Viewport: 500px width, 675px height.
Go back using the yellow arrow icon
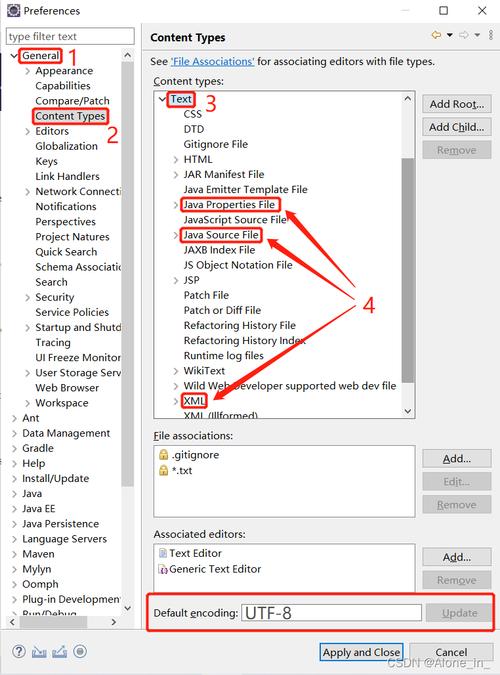436,35
